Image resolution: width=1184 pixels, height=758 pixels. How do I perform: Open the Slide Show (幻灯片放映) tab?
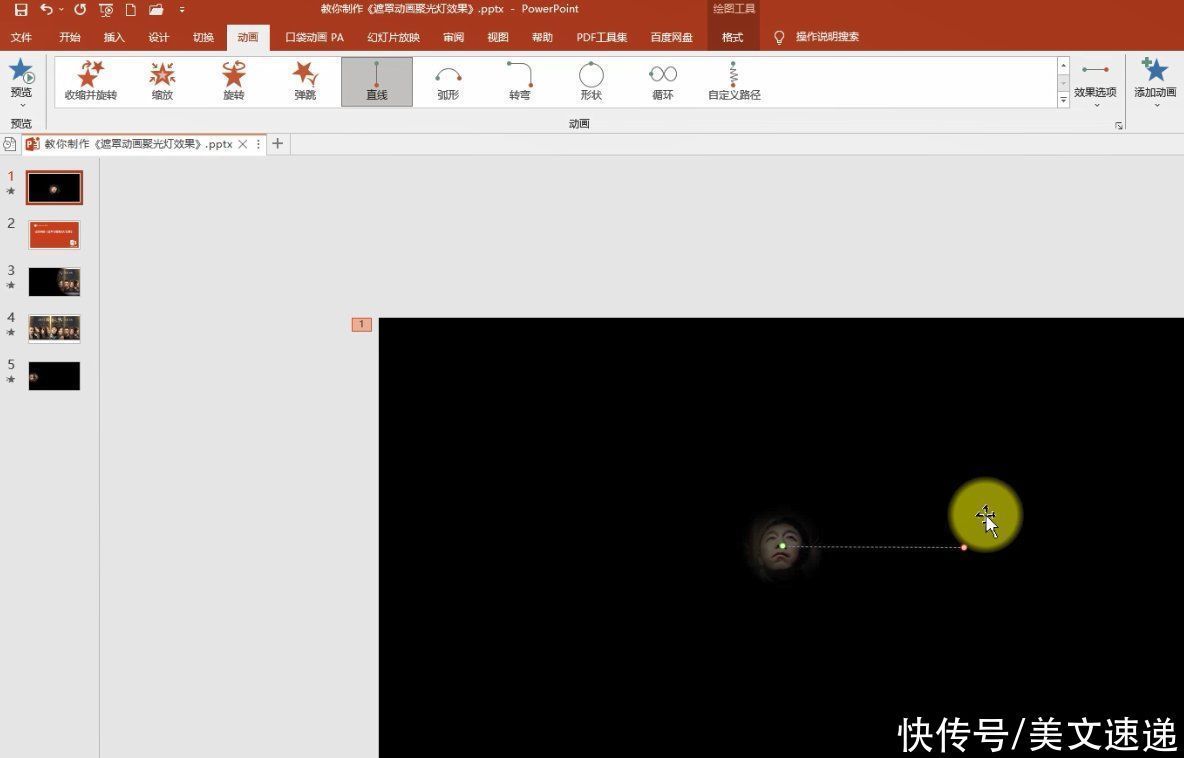tap(392, 37)
